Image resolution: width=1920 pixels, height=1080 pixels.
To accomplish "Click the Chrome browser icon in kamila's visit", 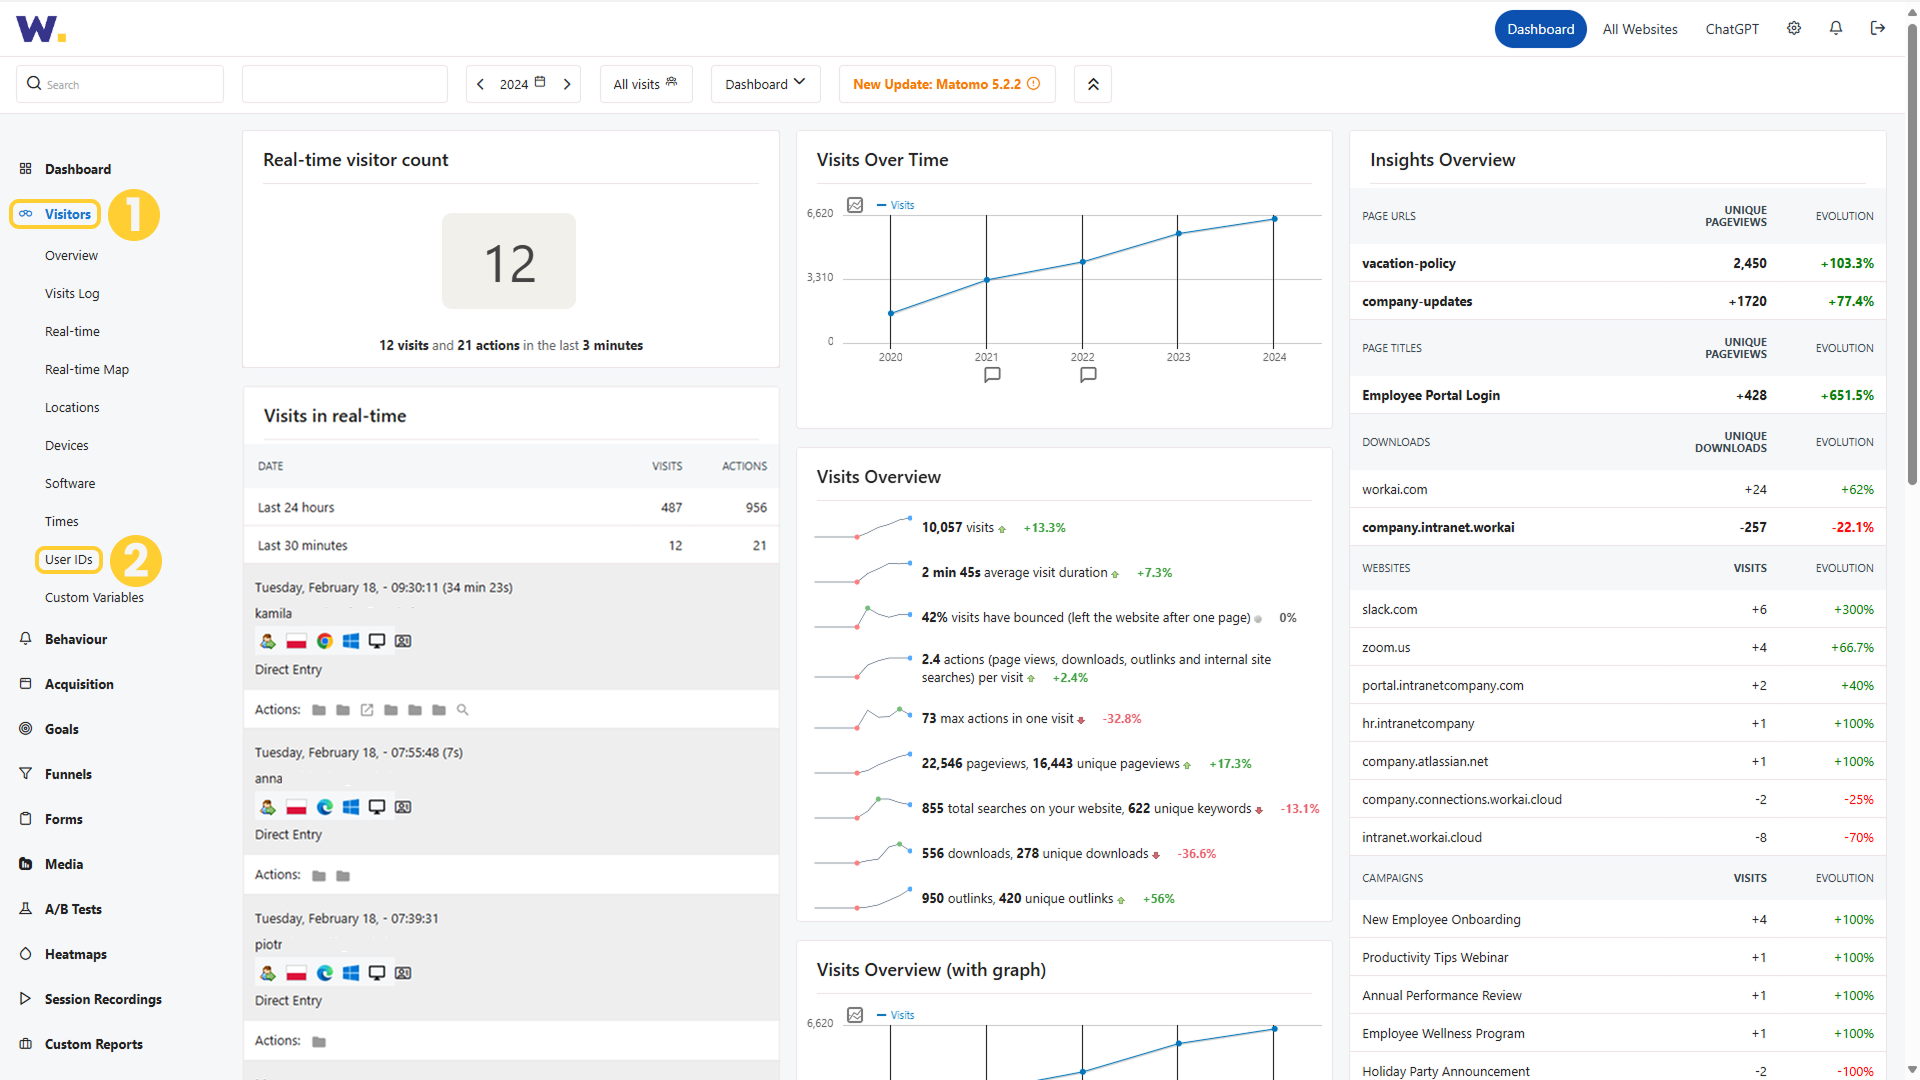I will [325, 641].
